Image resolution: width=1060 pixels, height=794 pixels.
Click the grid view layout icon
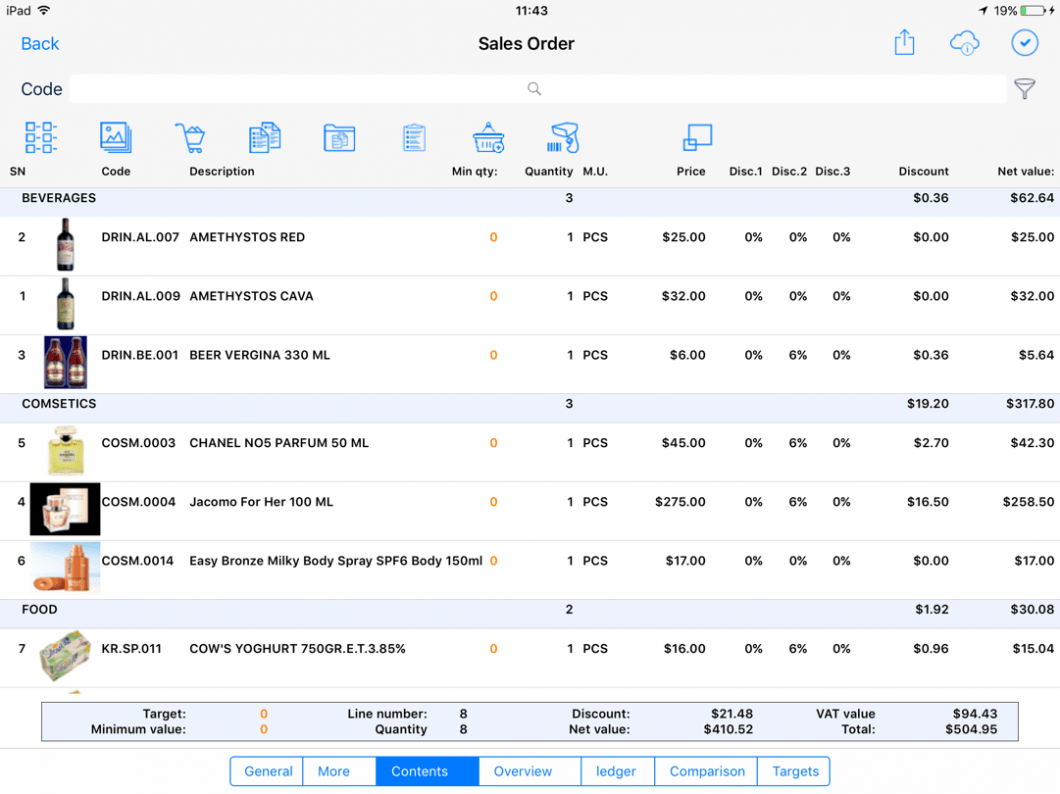(41, 138)
